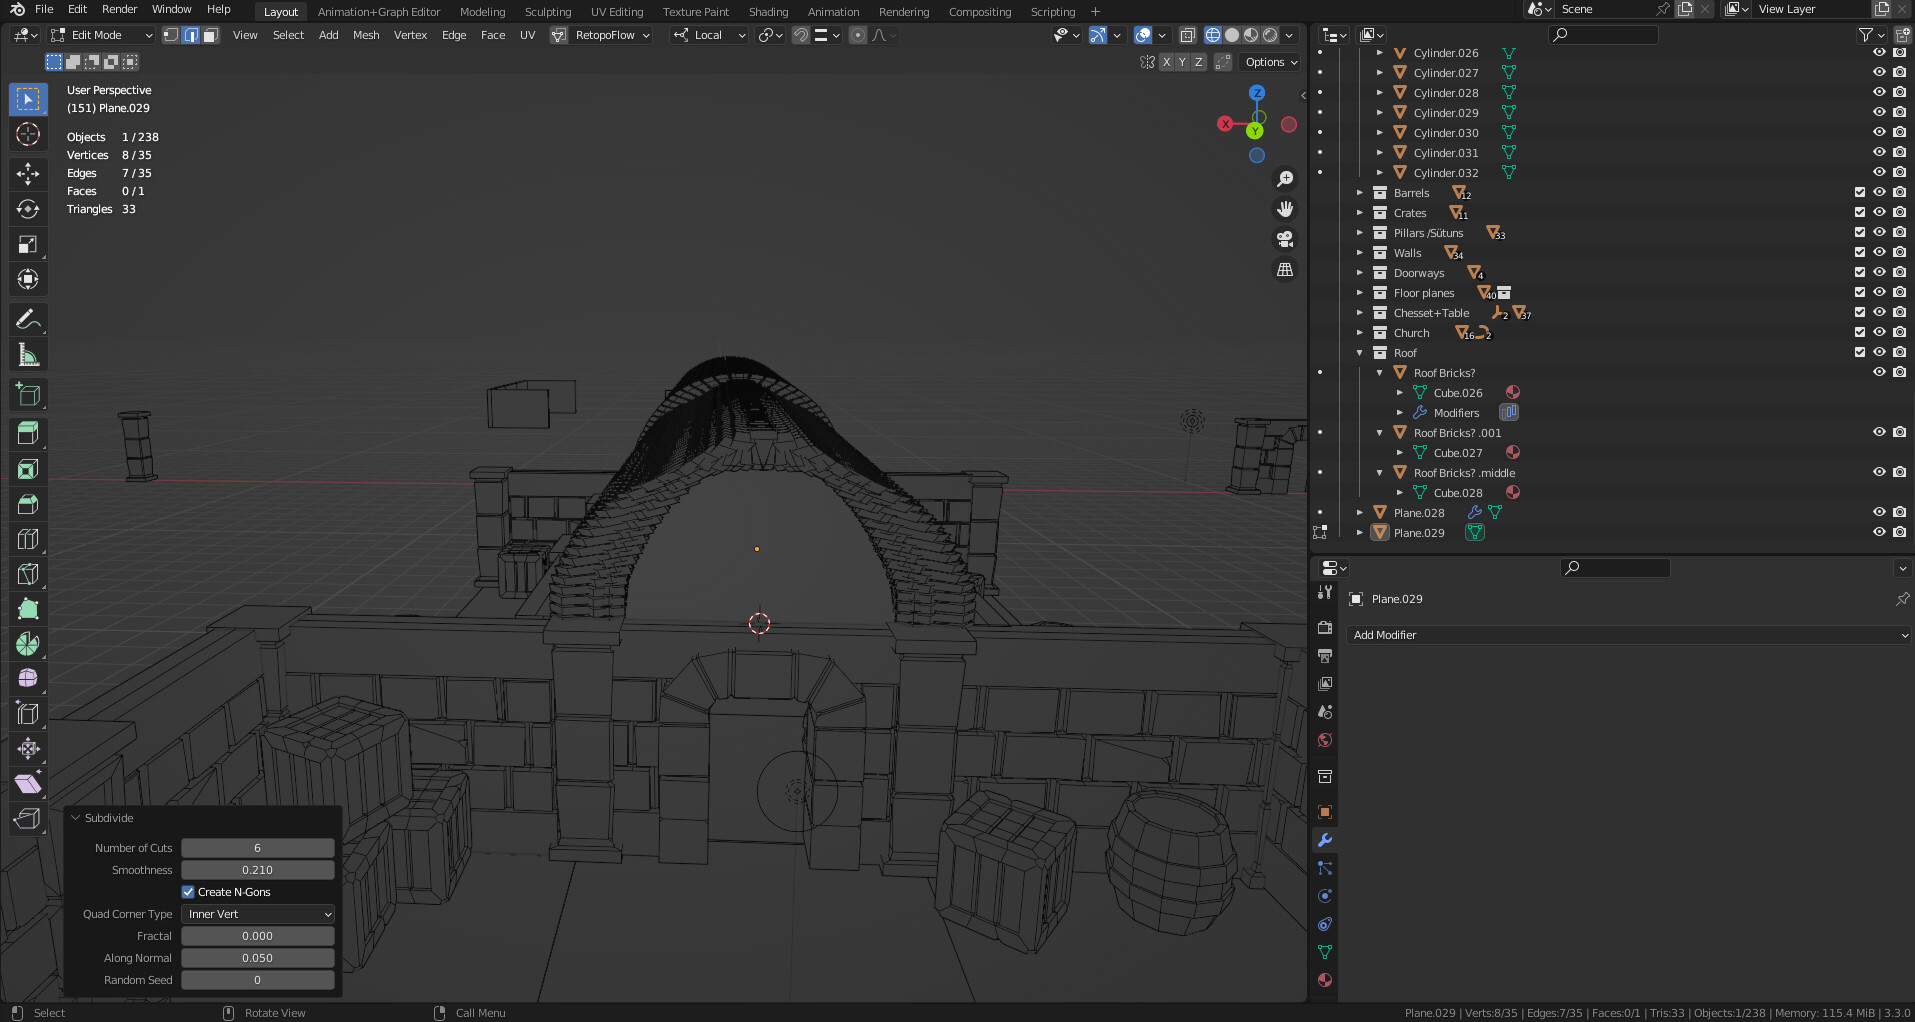The height and width of the screenshot is (1022, 1915).
Task: Click the outliner search field
Action: point(1603,35)
